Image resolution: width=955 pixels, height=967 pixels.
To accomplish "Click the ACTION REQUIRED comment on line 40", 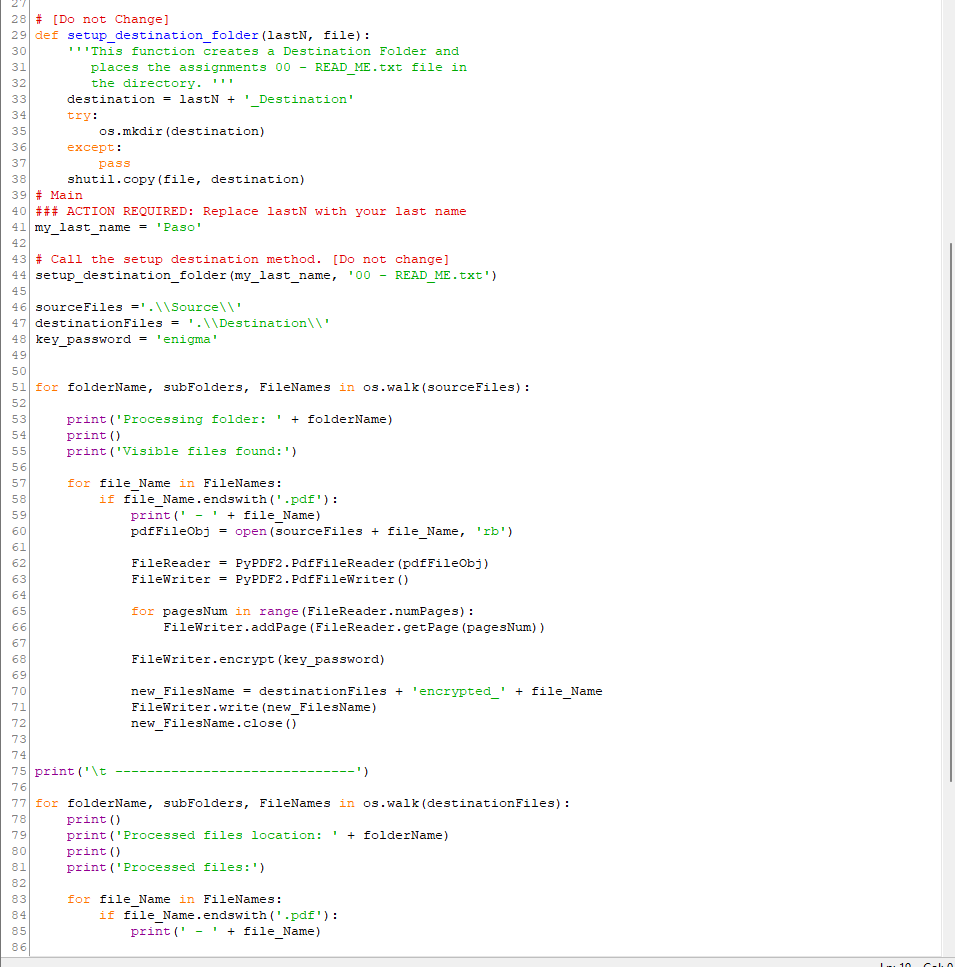I will point(250,211).
